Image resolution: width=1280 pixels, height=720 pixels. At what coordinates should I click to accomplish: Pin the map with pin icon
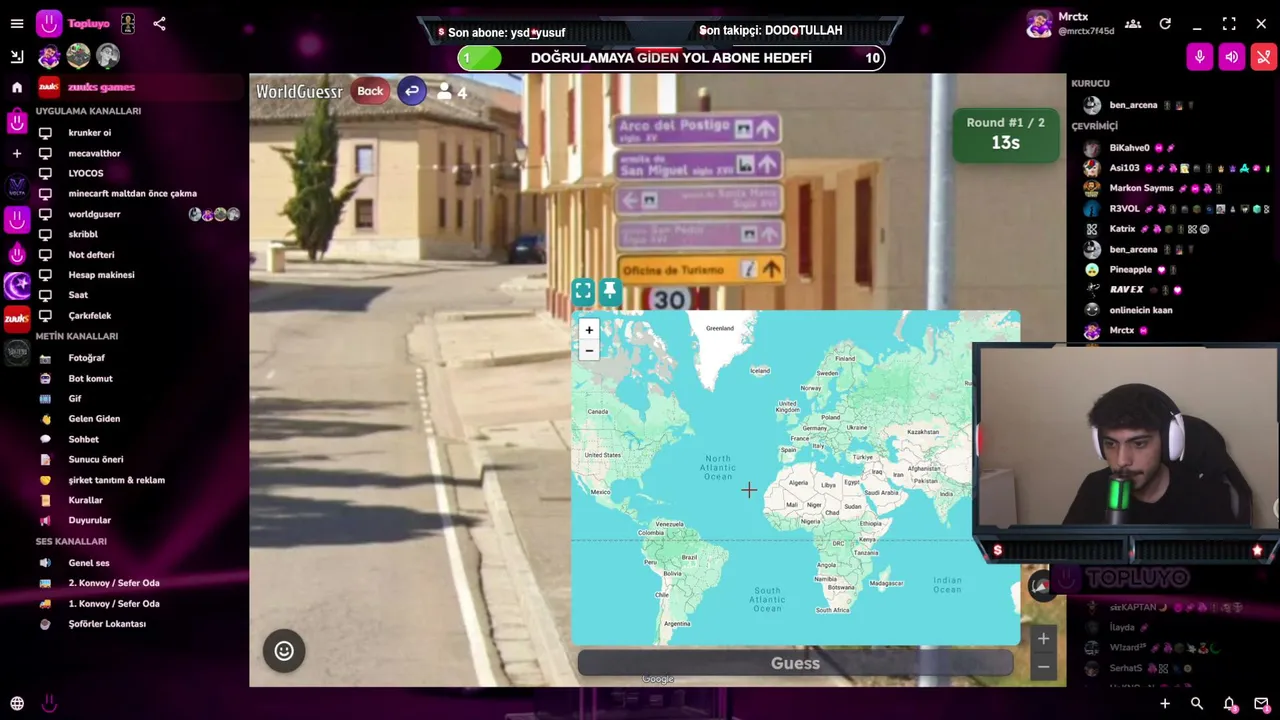pyautogui.click(x=609, y=291)
